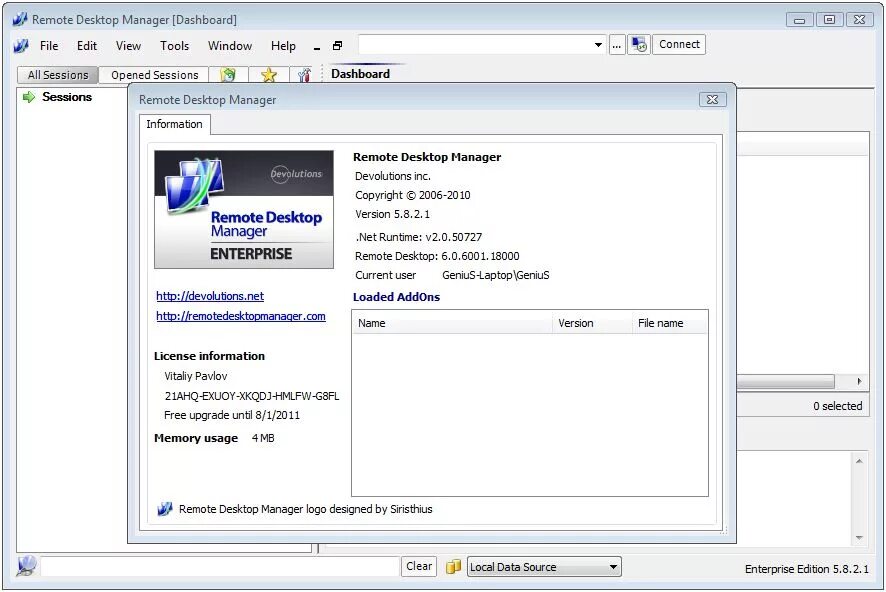
Task: Click the Name column header in AddOns list
Action: [x=452, y=323]
